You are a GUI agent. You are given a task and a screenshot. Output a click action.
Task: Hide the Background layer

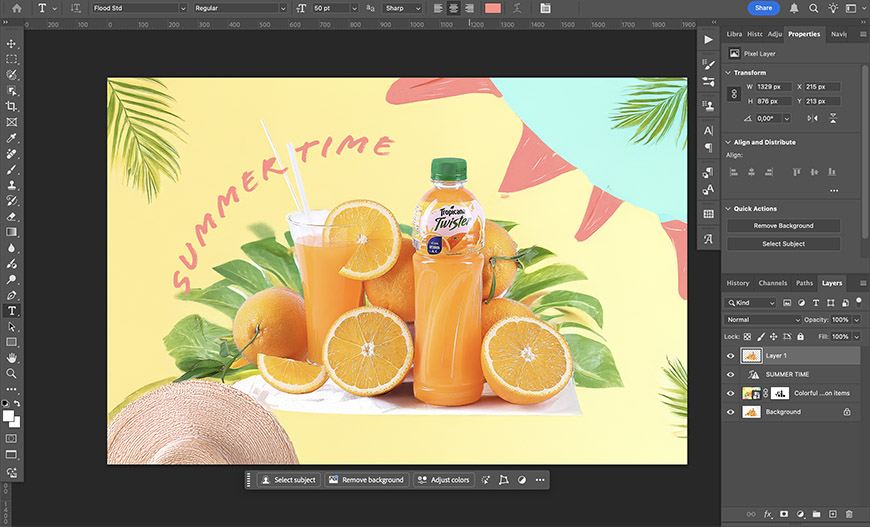(x=730, y=411)
